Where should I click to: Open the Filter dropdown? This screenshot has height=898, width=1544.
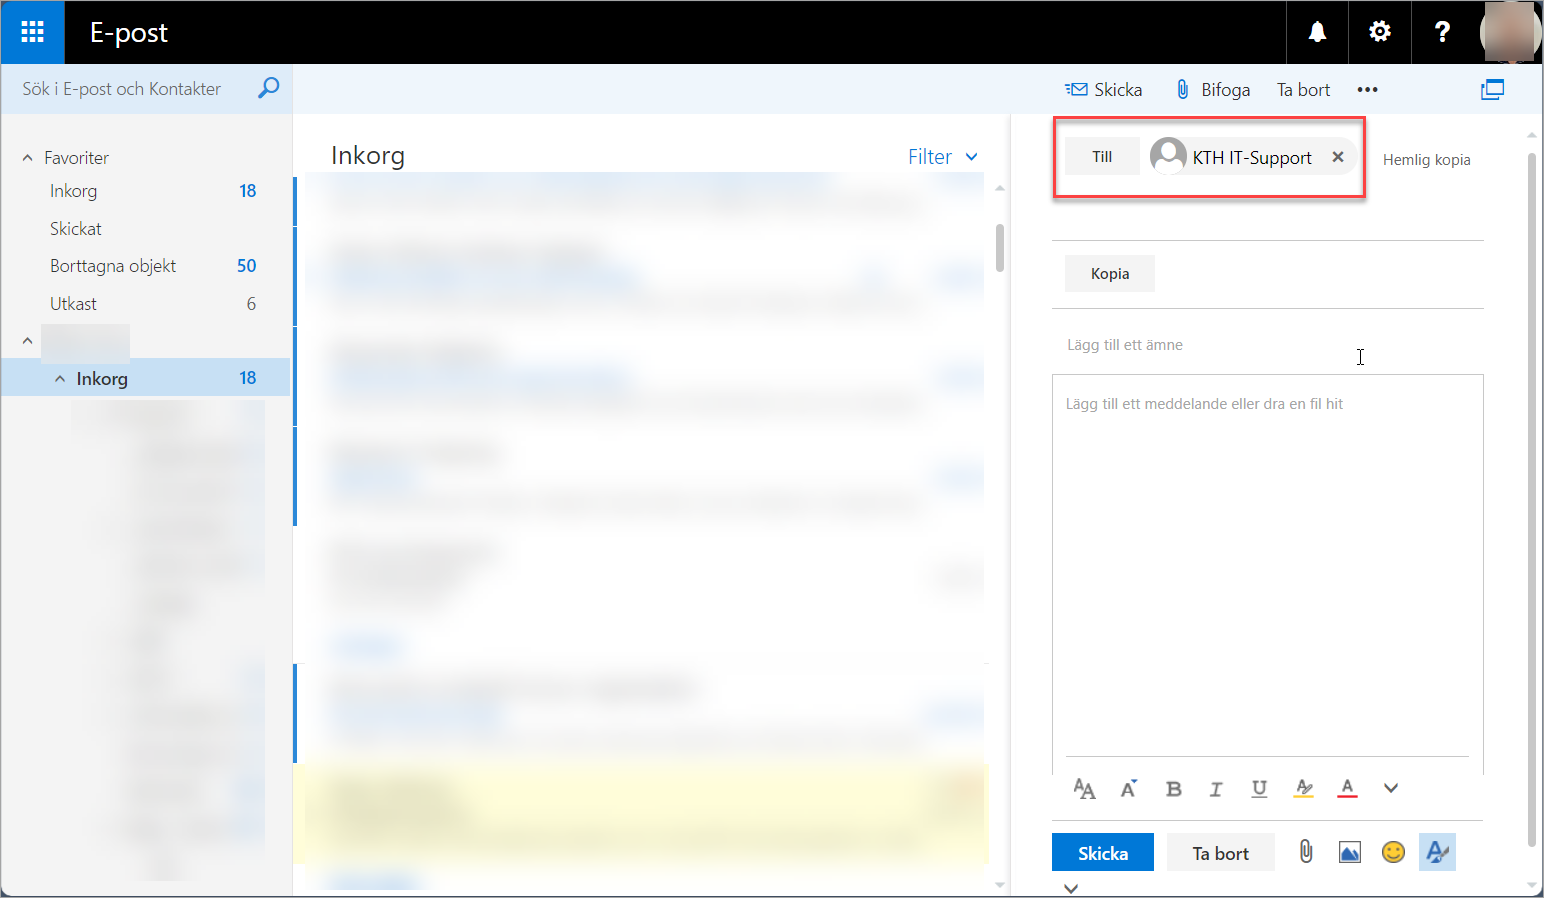pos(942,157)
